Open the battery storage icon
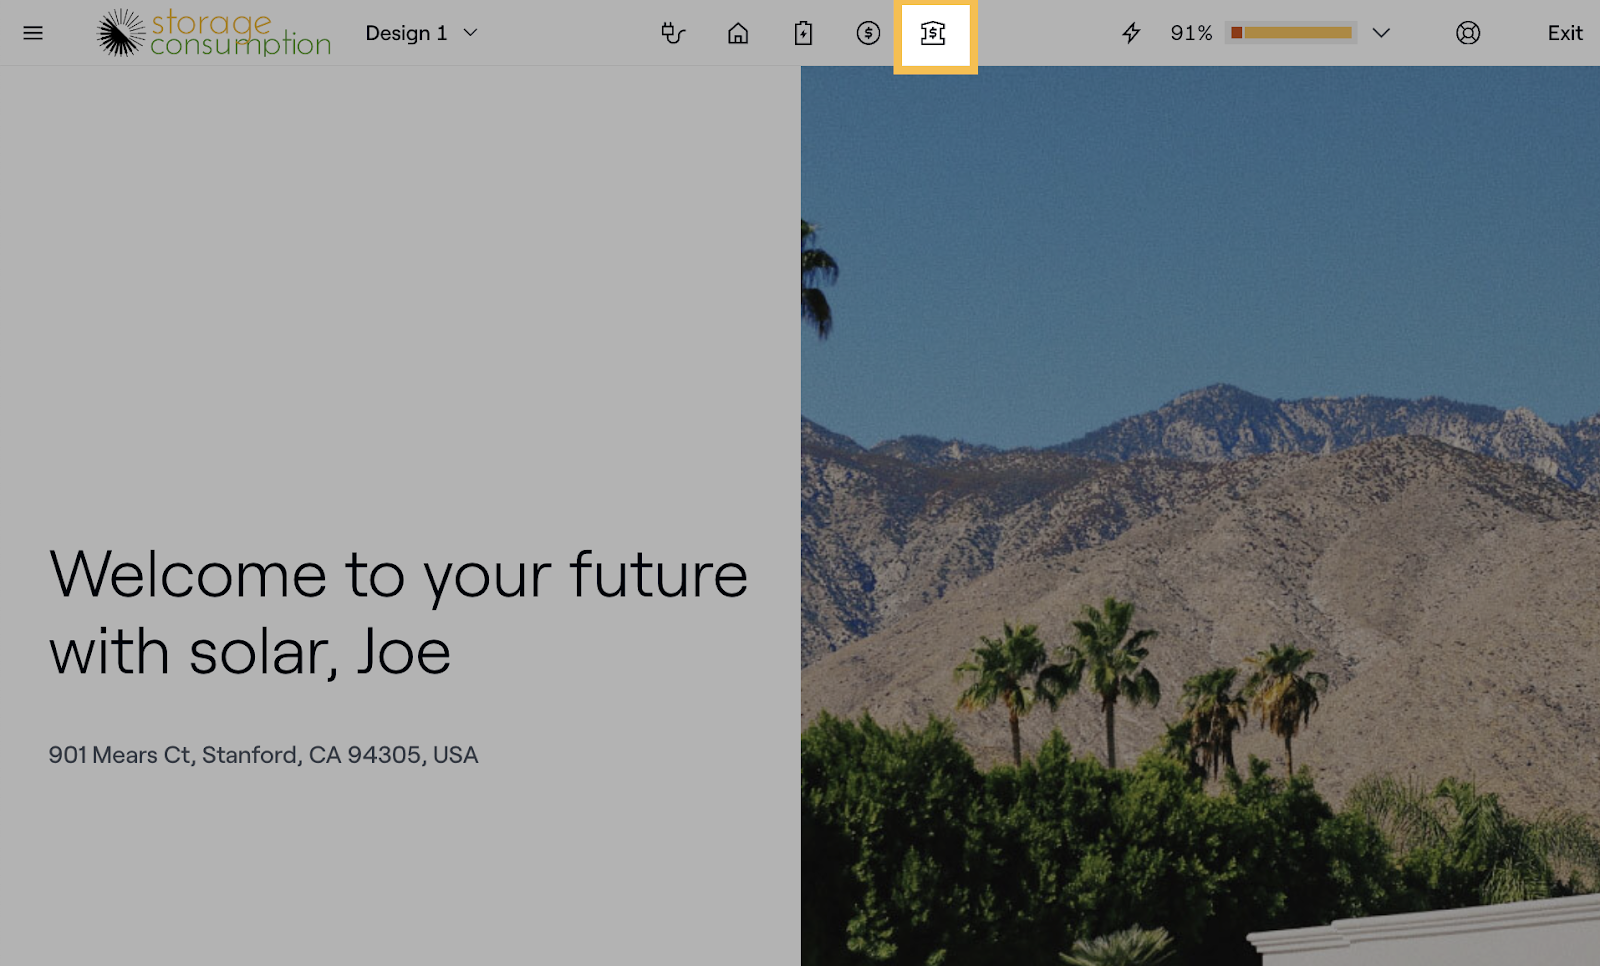 (x=803, y=33)
